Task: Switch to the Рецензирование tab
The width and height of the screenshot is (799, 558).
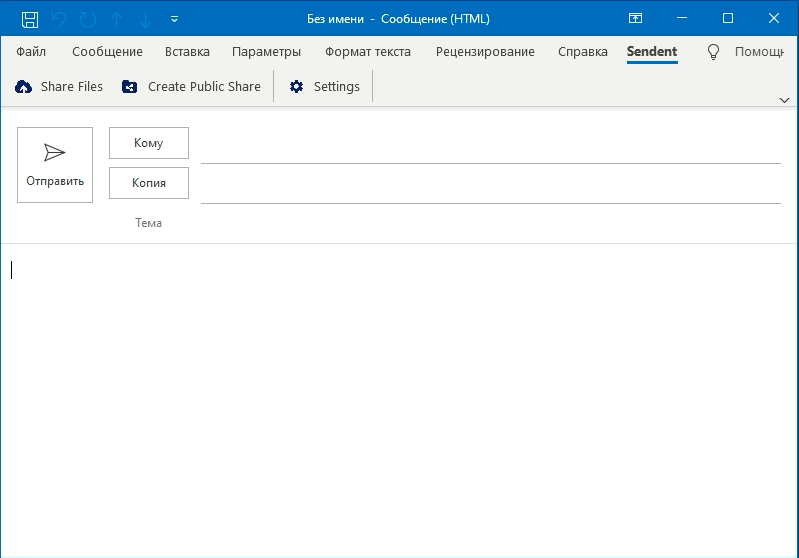Action: point(485,51)
